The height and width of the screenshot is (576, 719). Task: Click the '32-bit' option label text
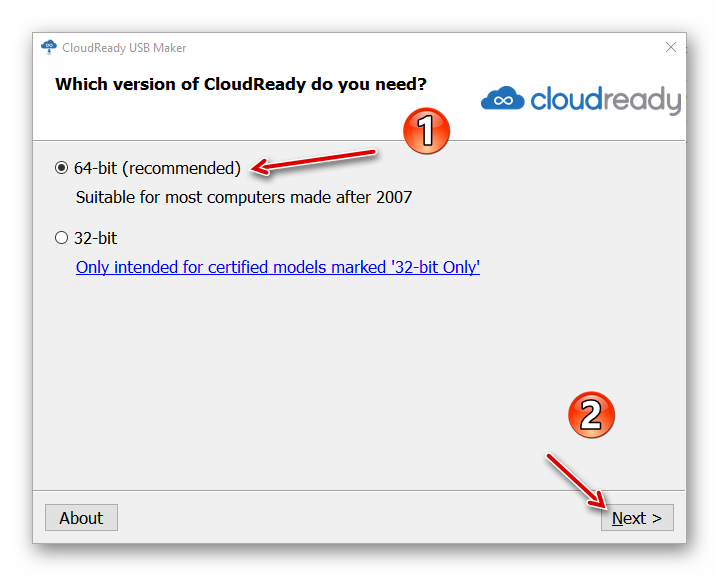point(95,238)
